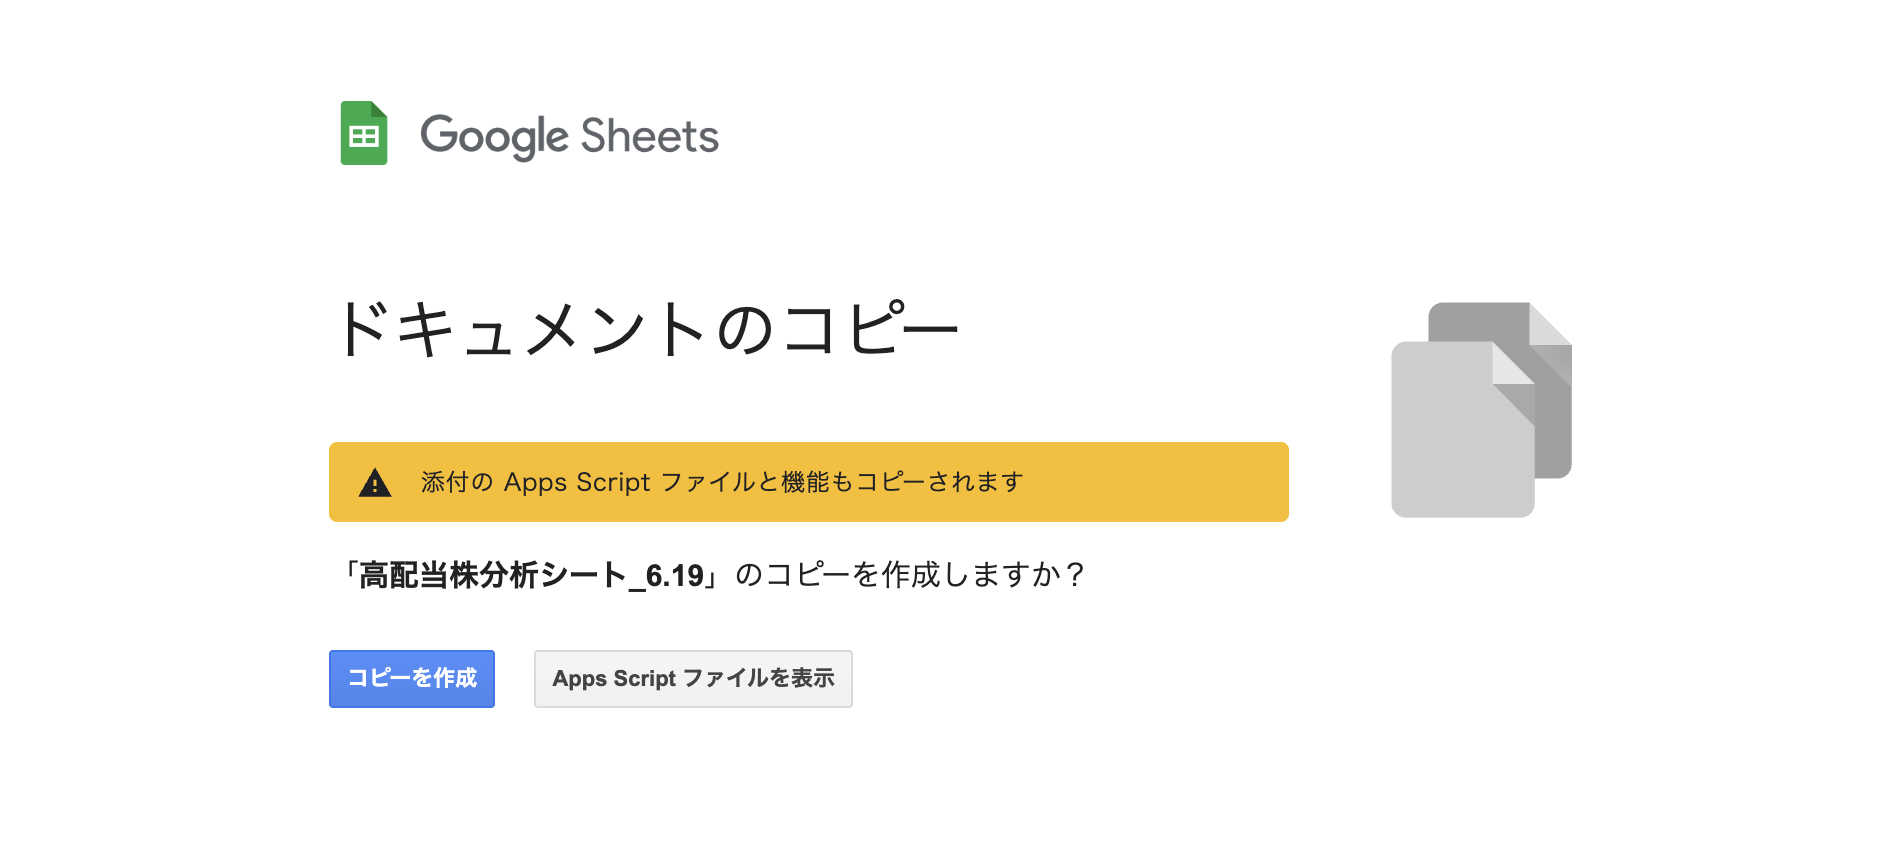1880x842 pixels.
Task: Click the "Google" word in the logo
Action: pos(494,137)
